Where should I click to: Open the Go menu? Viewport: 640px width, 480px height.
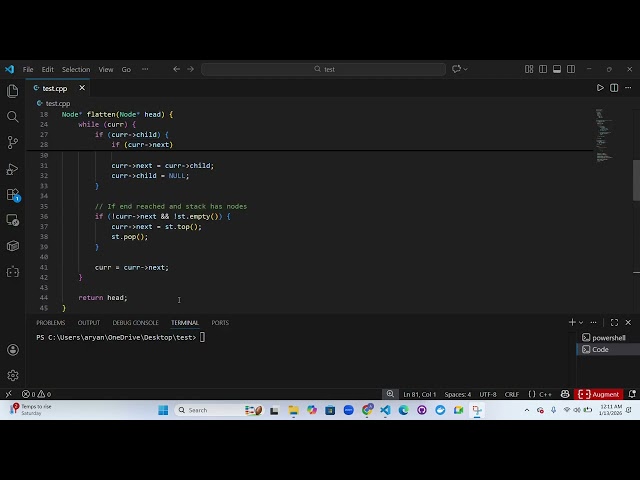pos(126,69)
